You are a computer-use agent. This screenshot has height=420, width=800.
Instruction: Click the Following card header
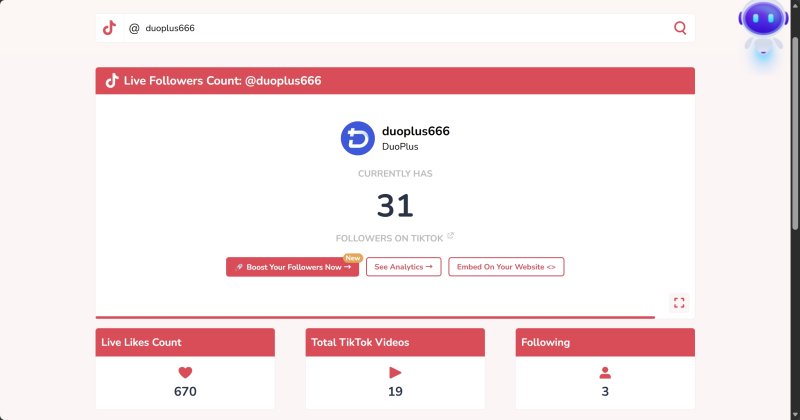point(605,342)
